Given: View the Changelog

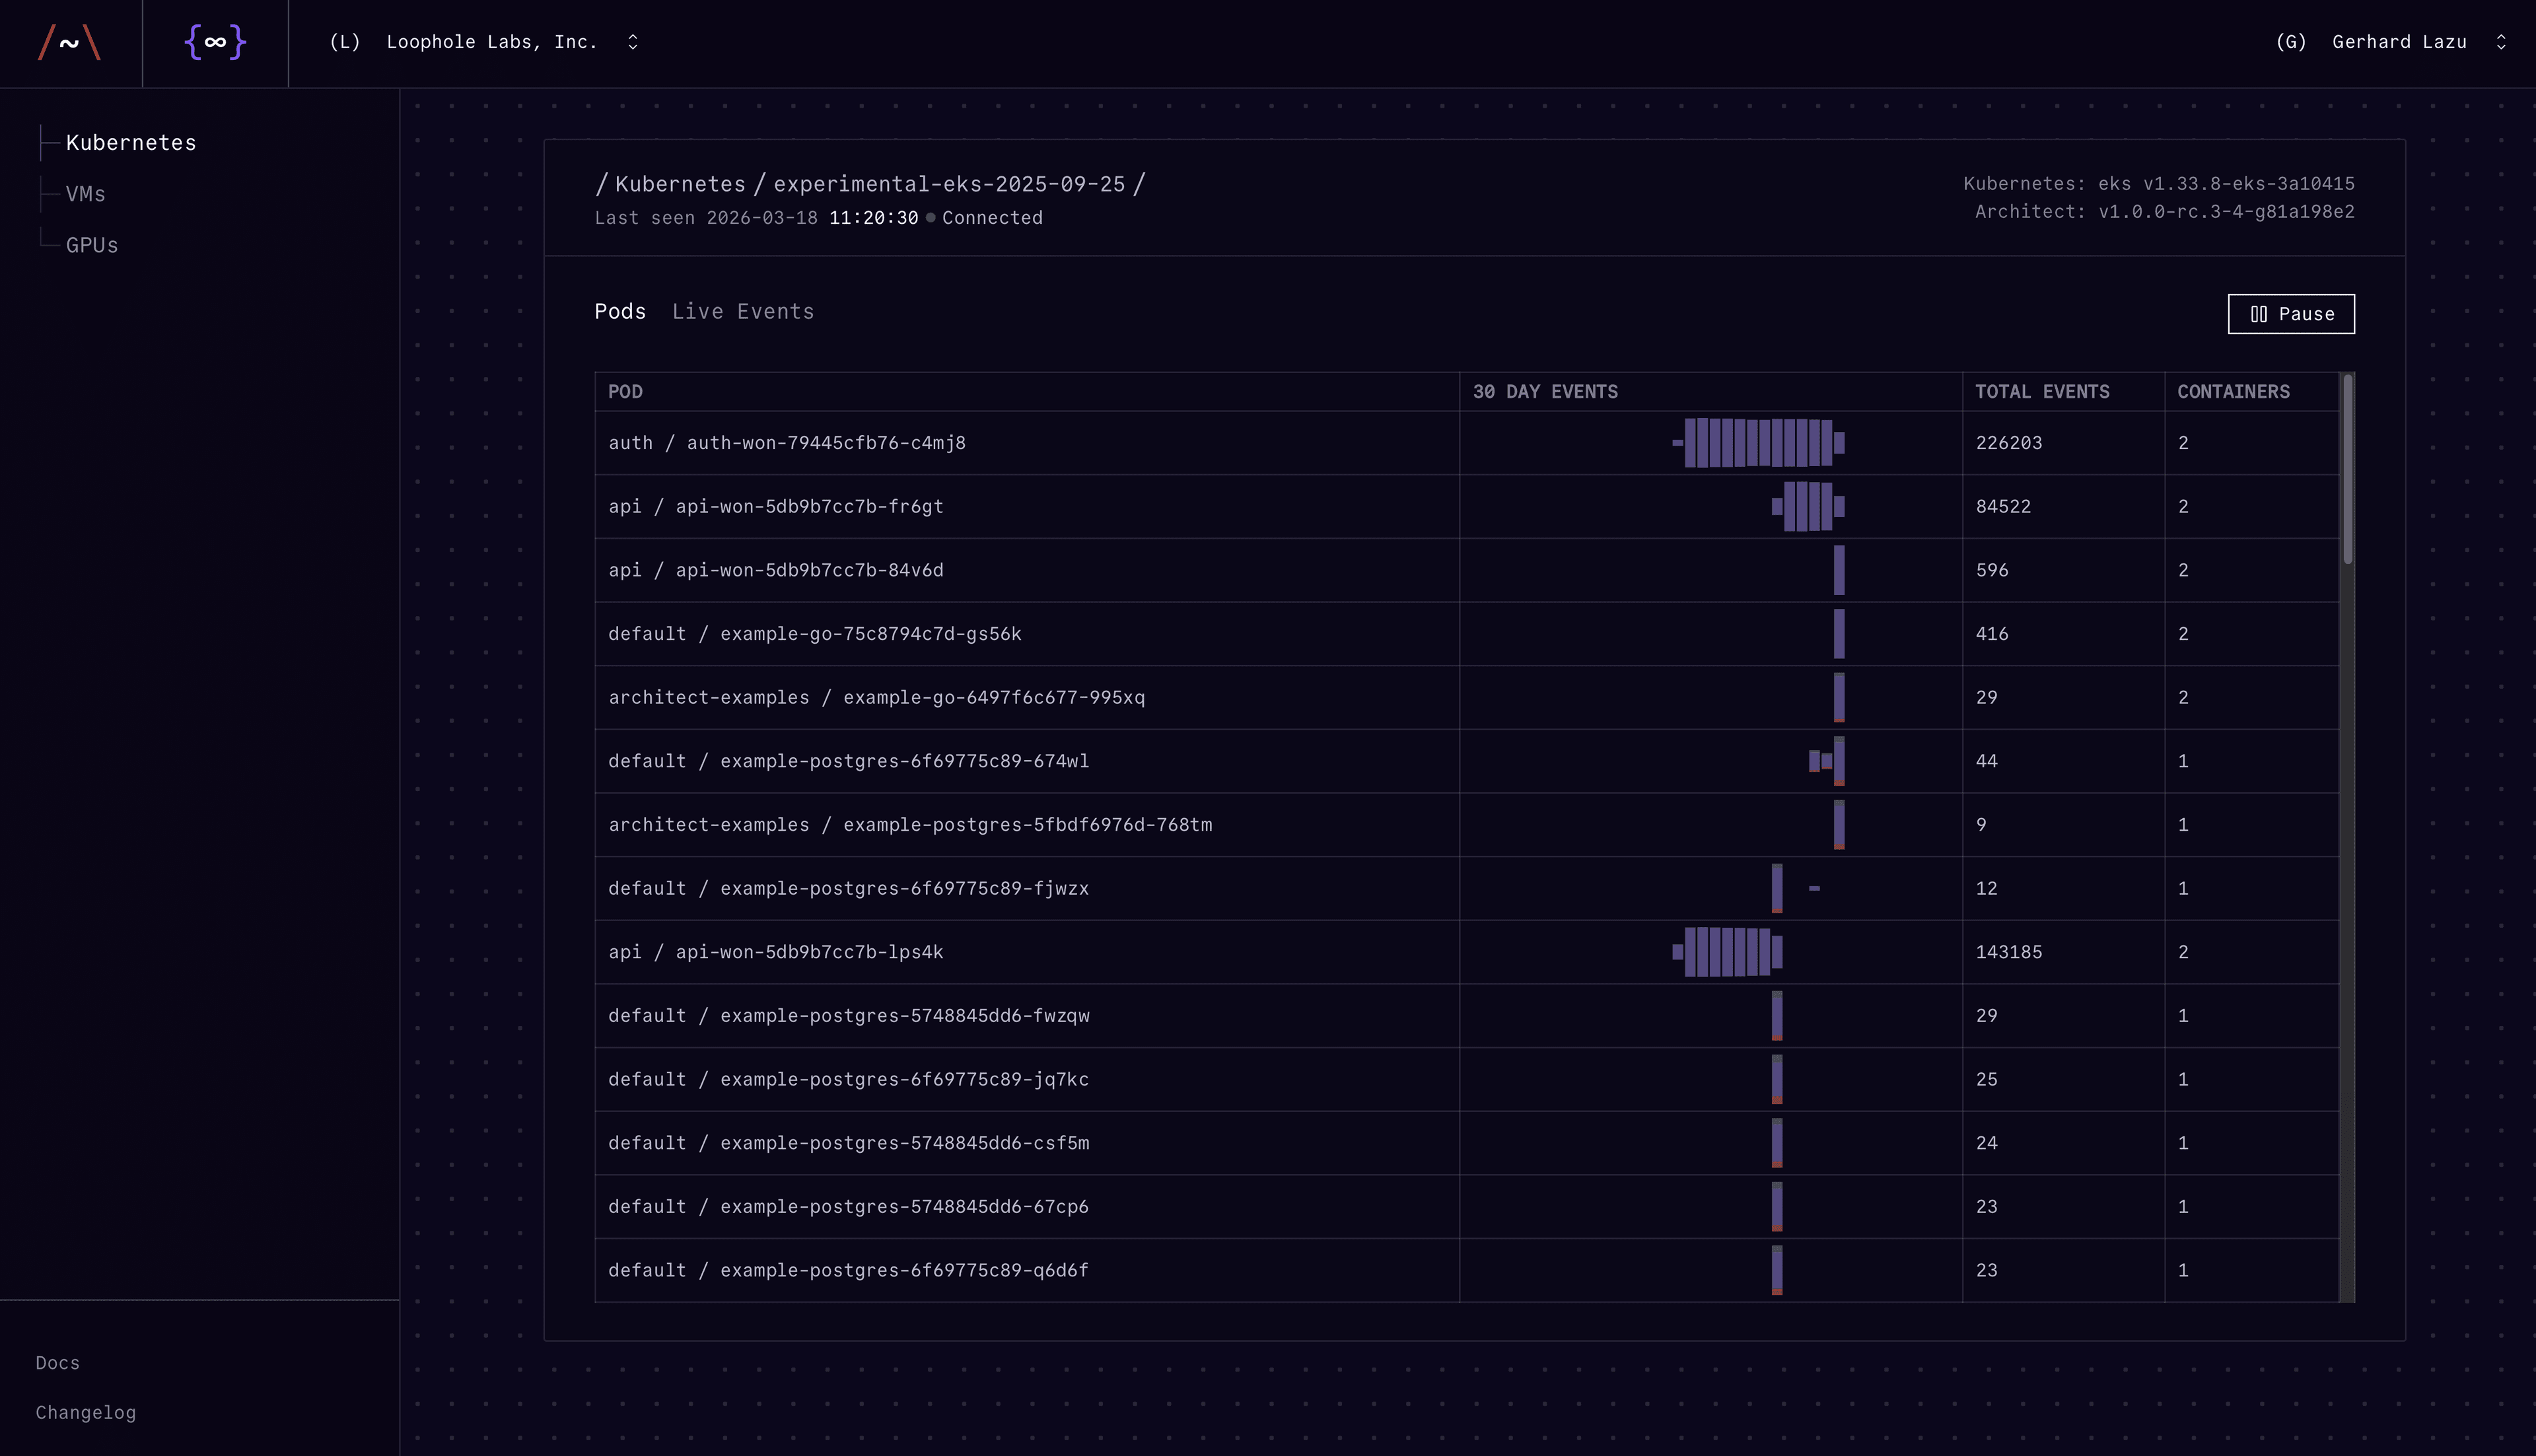Looking at the screenshot, I should click(x=86, y=1412).
